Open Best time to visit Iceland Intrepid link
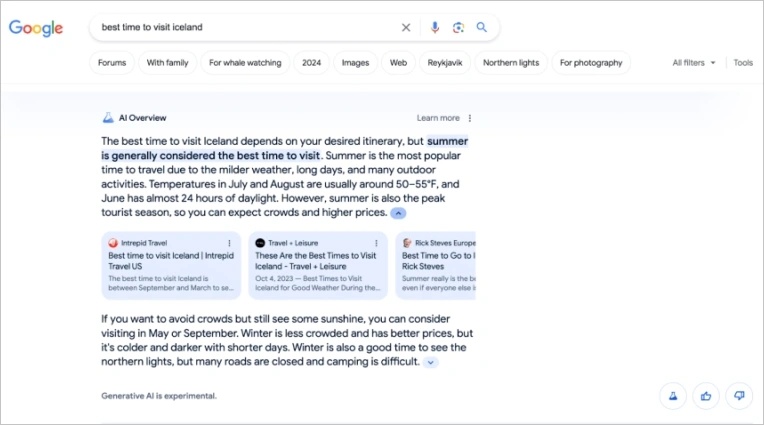Image resolution: width=764 pixels, height=425 pixels. [171, 261]
